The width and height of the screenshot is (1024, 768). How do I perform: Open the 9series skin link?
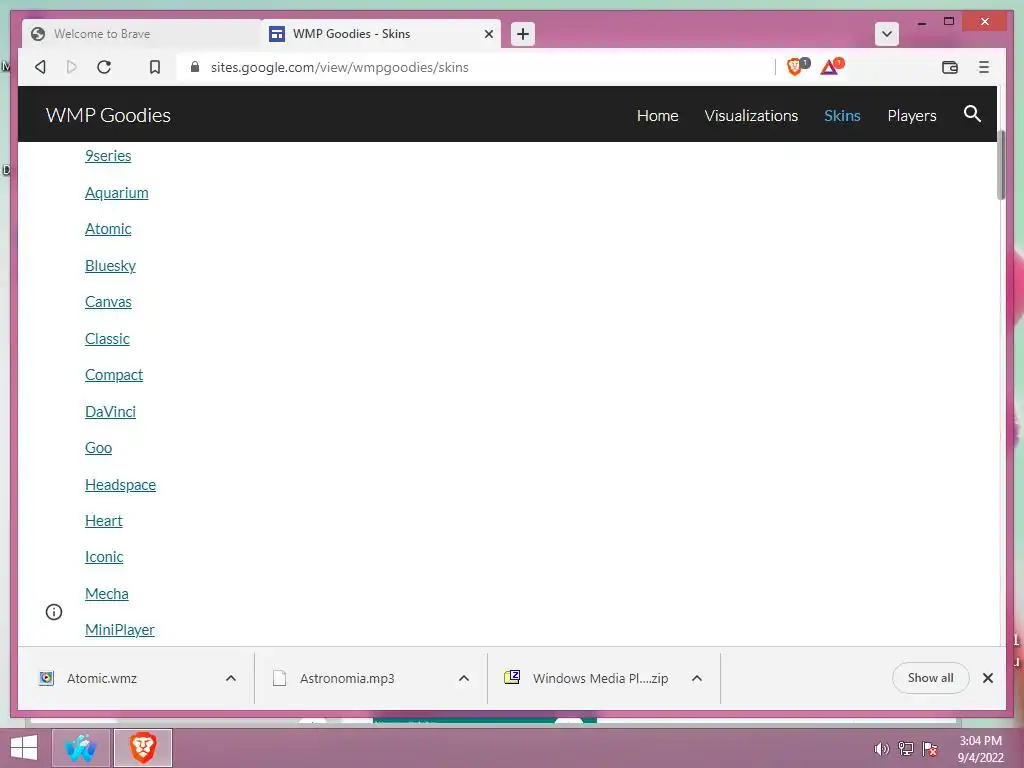(108, 156)
